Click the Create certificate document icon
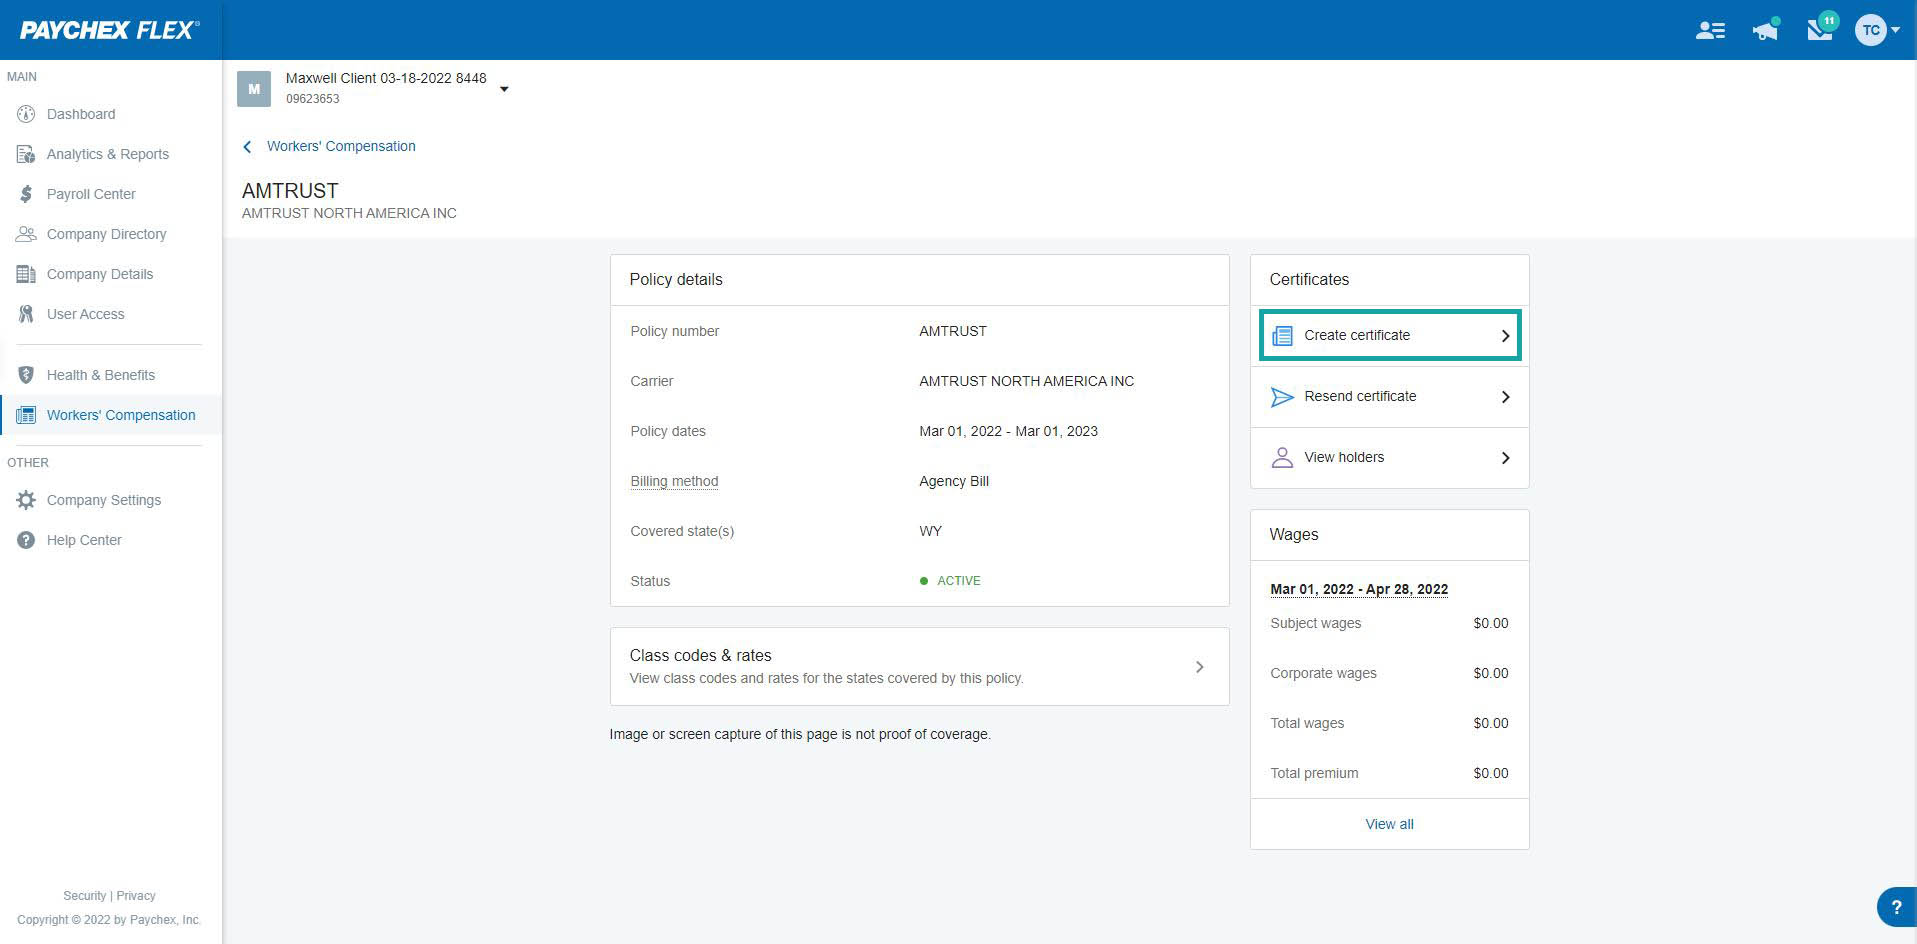Image resolution: width=1917 pixels, height=944 pixels. 1282,336
